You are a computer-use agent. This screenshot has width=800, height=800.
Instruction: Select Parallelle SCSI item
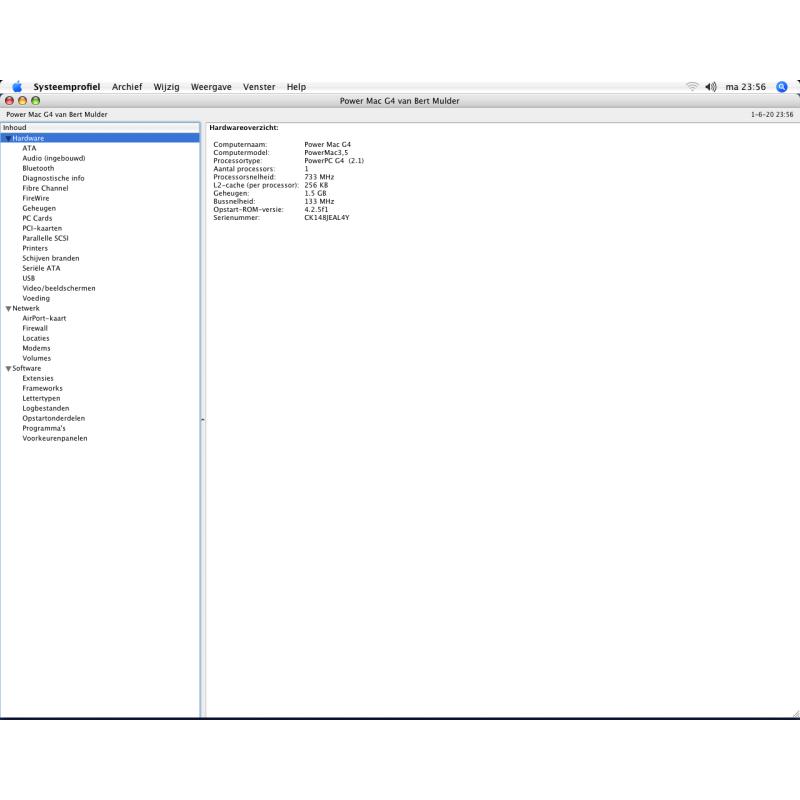[45, 238]
